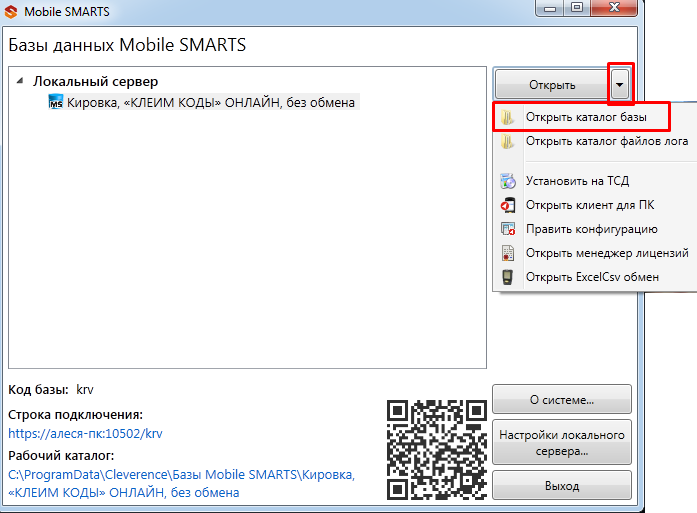Open the О системе... dialog button
Viewport: 697px width, 513px height.
pyautogui.click(x=562, y=400)
